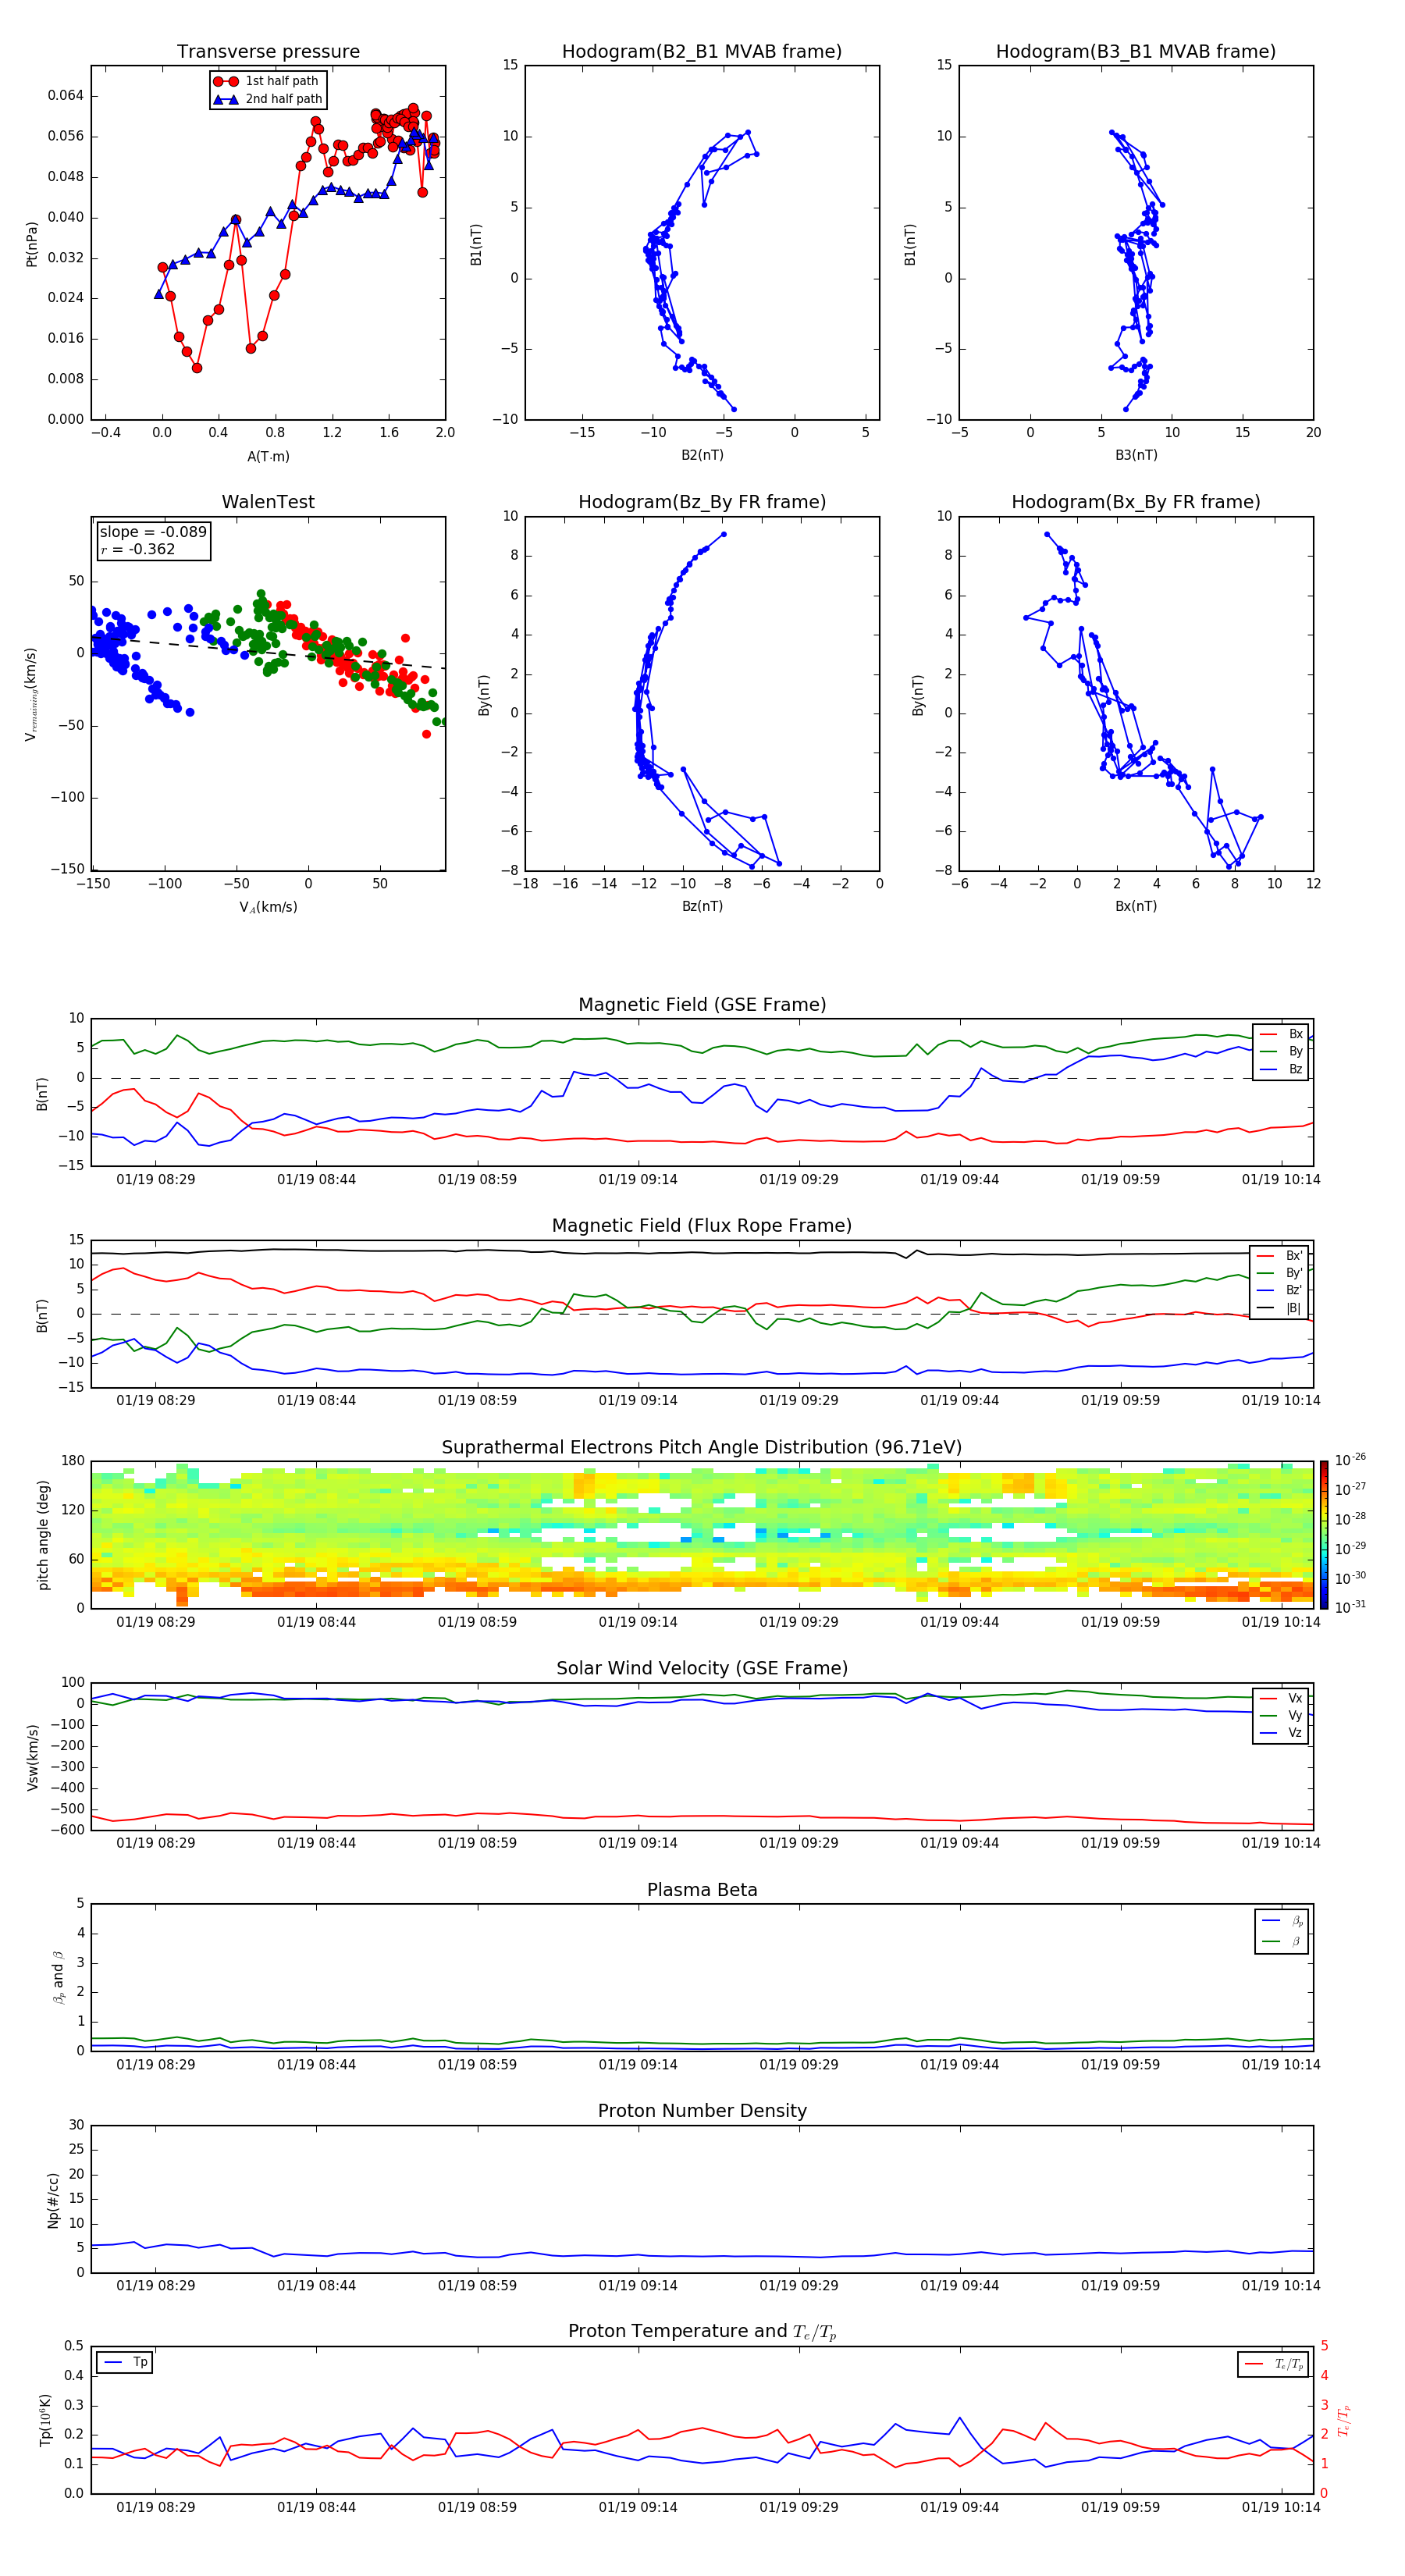Click the 'slope = -0.089' annotation

point(153,532)
